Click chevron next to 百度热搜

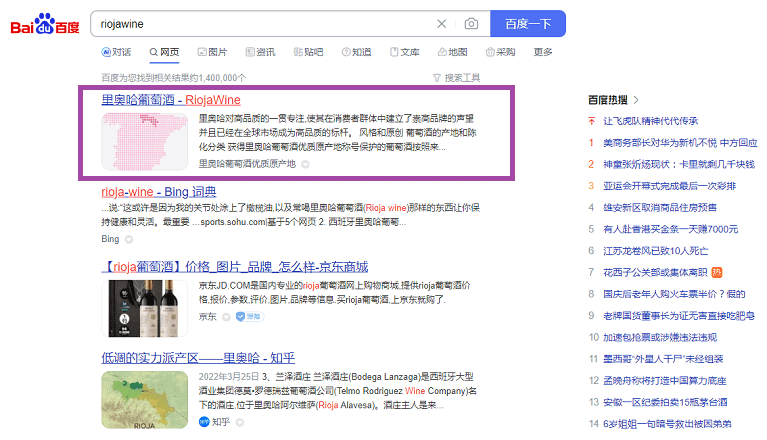[636, 100]
